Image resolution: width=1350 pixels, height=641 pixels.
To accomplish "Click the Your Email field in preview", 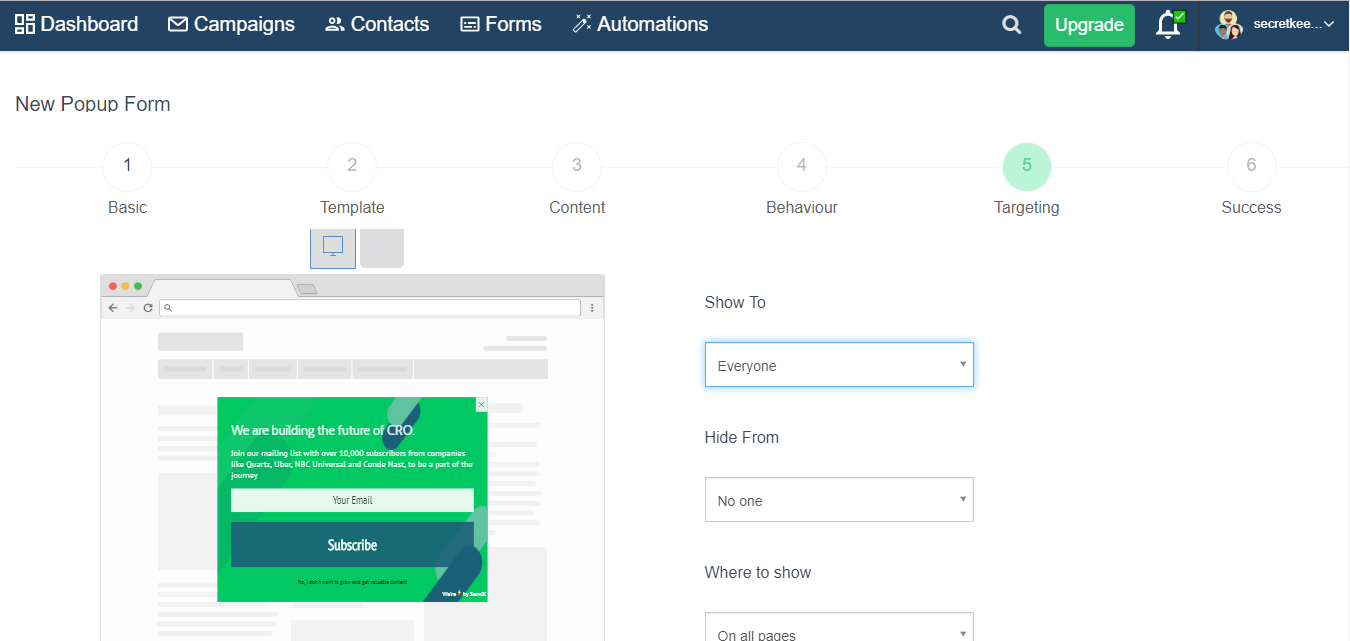I will click(352, 500).
